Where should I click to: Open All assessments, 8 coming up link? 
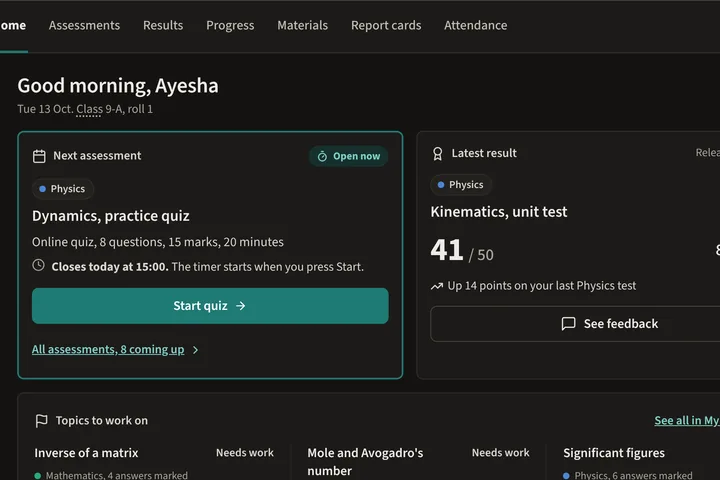tap(108, 350)
